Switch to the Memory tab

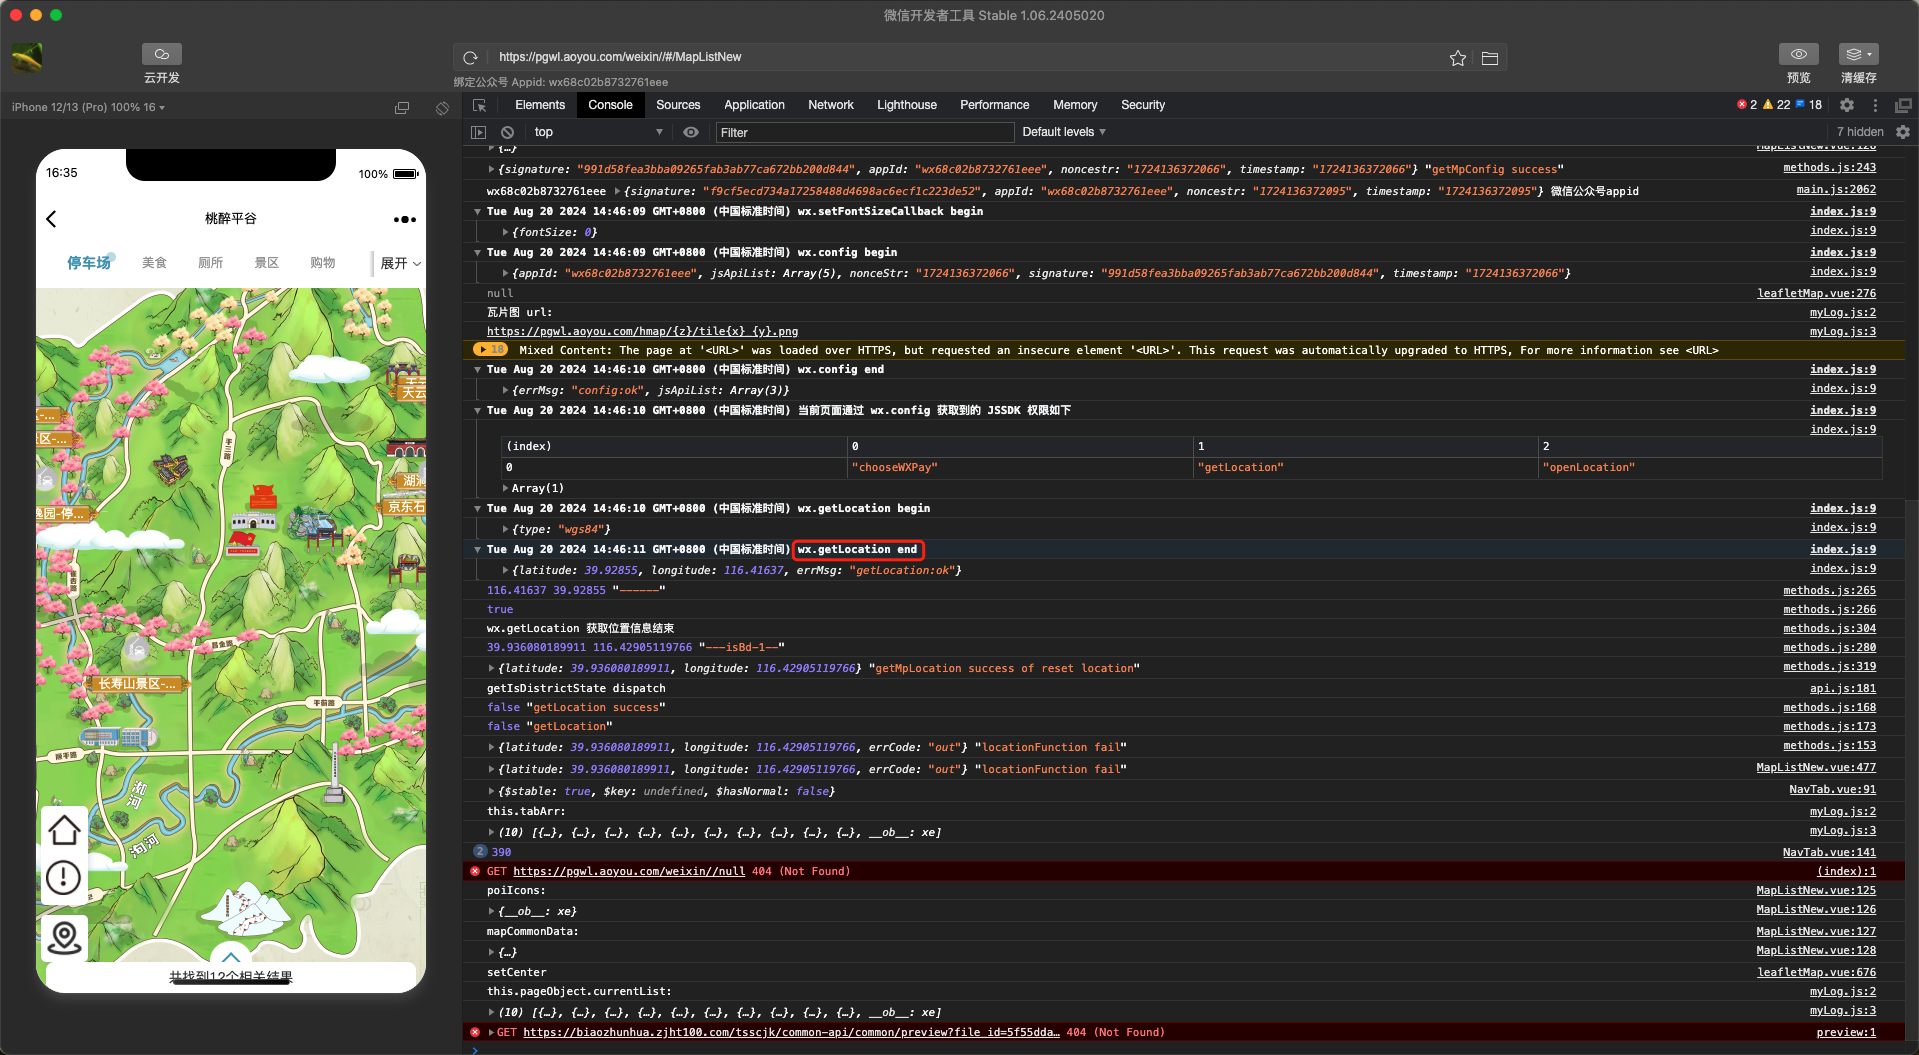pyautogui.click(x=1075, y=105)
